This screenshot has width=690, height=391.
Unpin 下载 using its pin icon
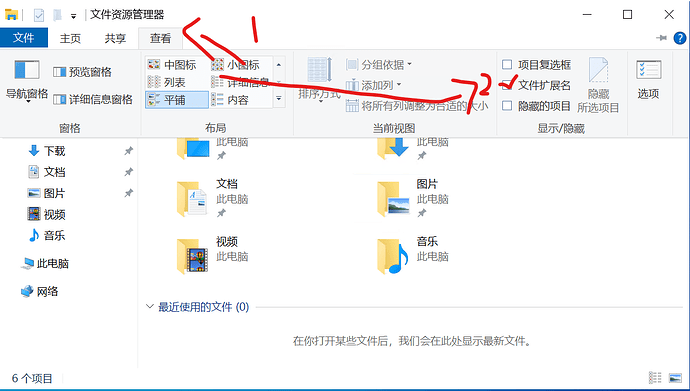point(128,151)
